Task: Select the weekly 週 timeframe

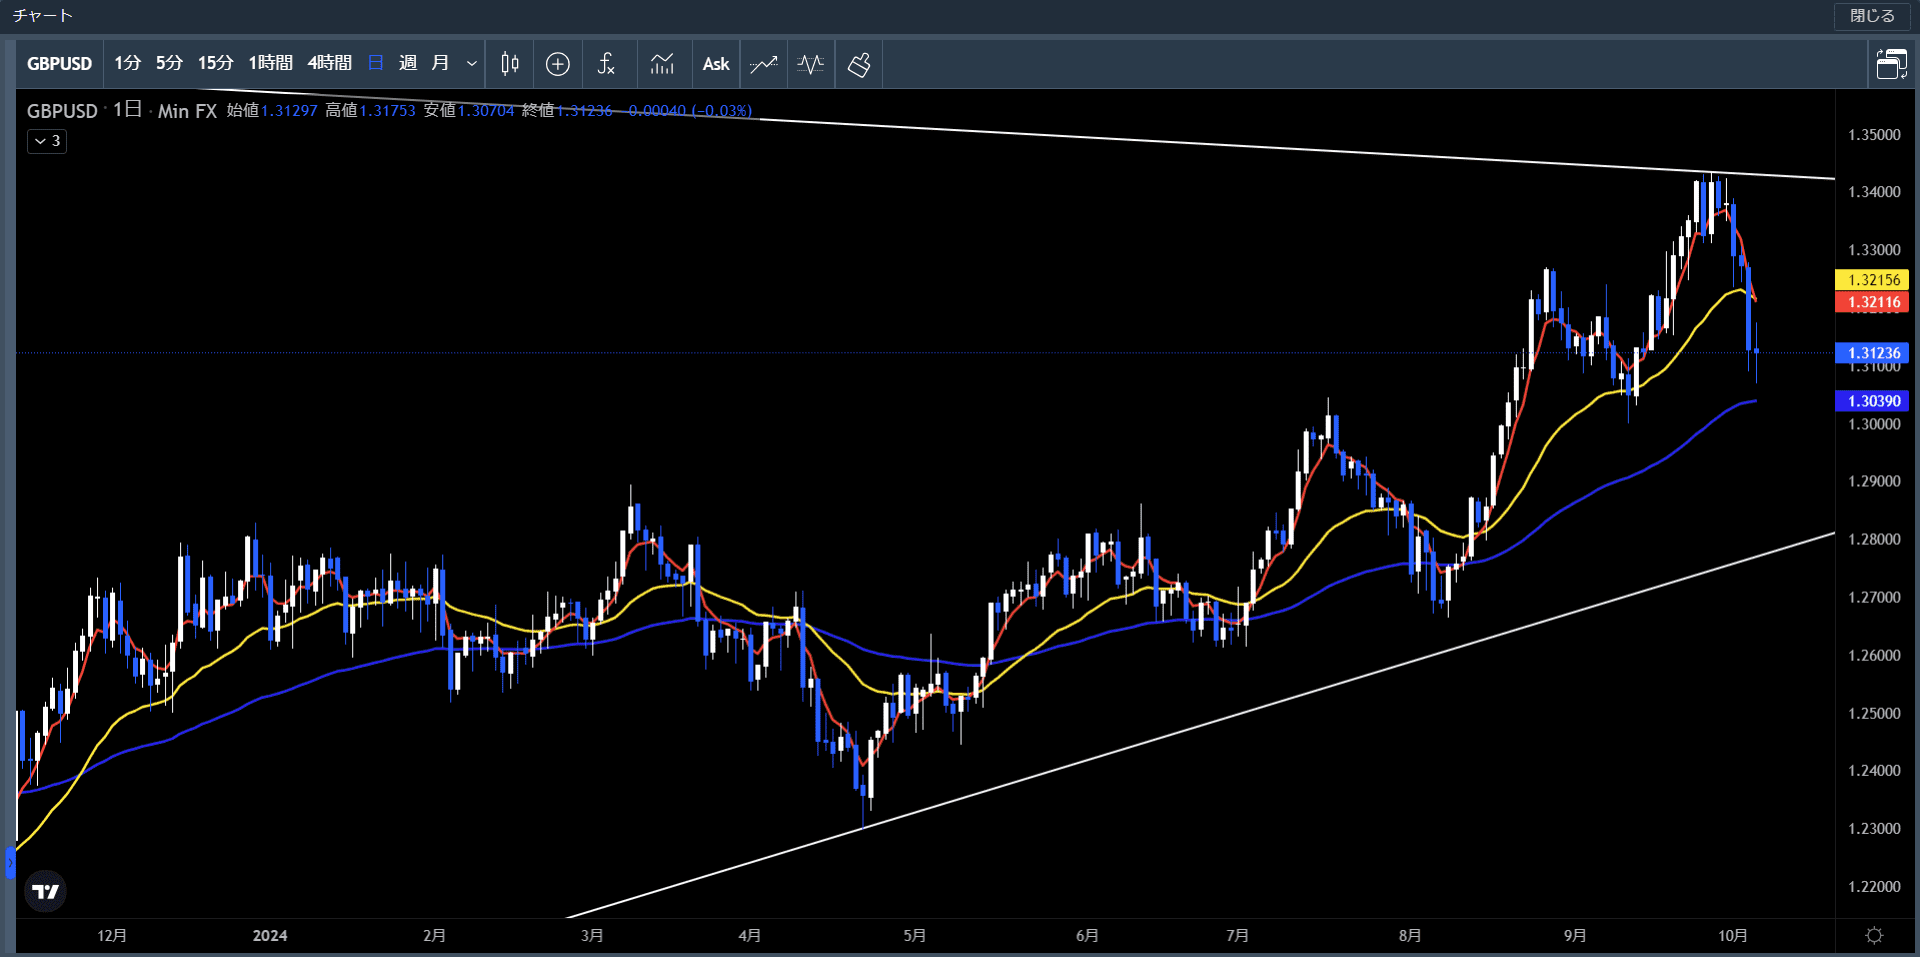Action: tap(408, 63)
